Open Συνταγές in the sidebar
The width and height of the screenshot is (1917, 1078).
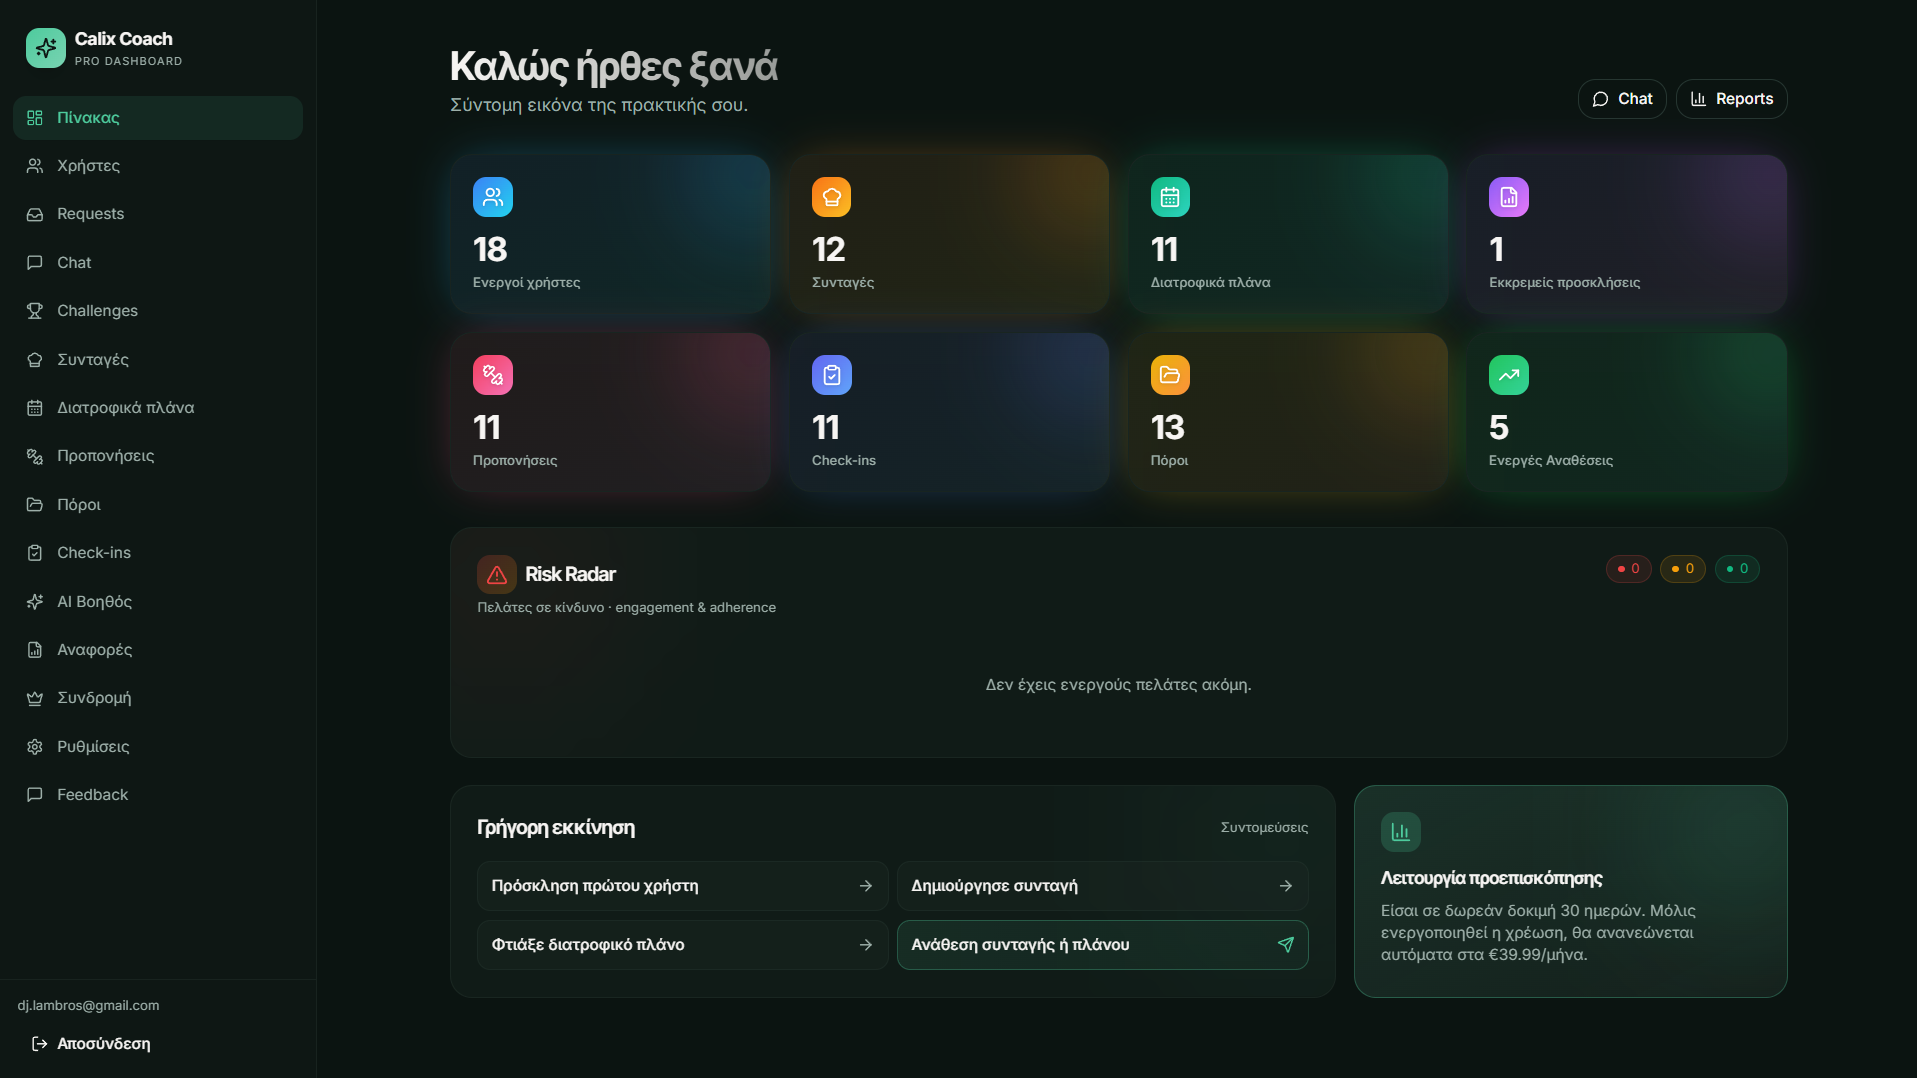158,360
